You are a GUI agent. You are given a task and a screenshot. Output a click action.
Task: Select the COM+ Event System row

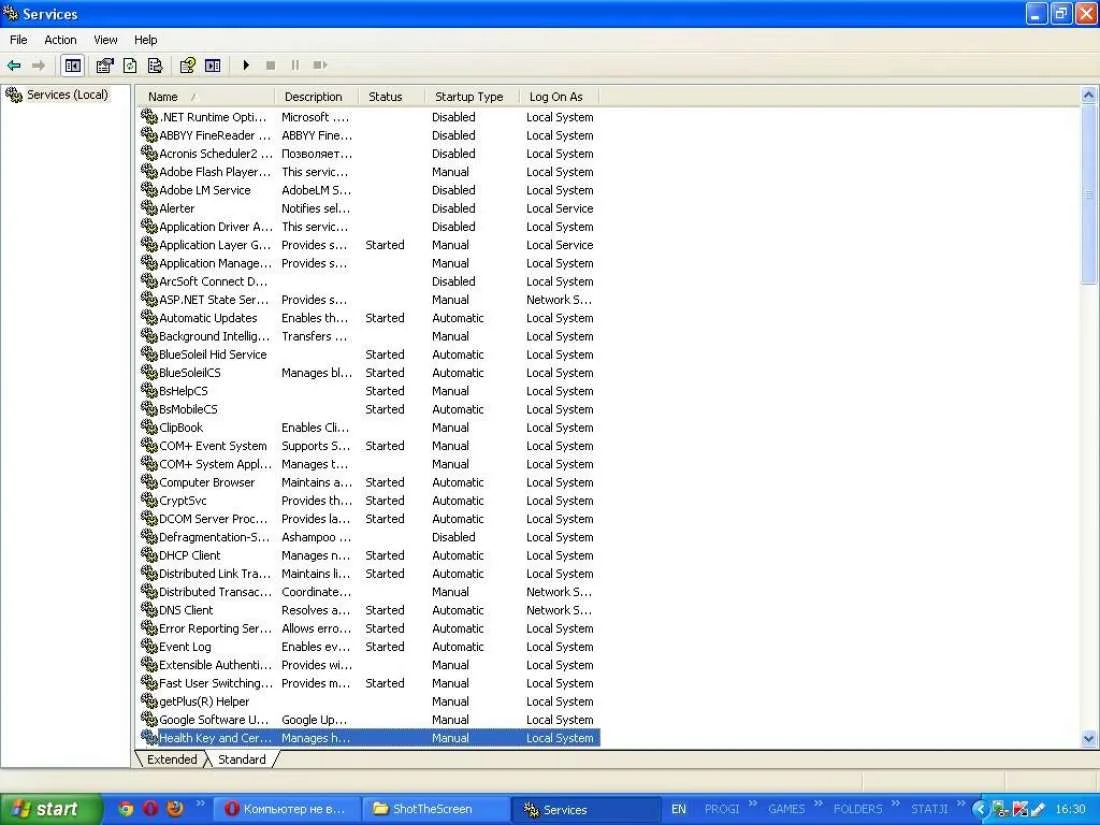click(x=370, y=445)
